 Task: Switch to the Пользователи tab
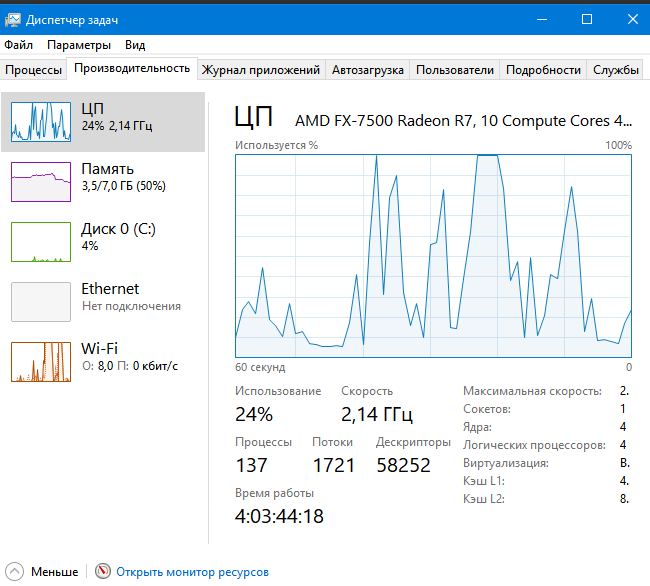pyautogui.click(x=455, y=70)
